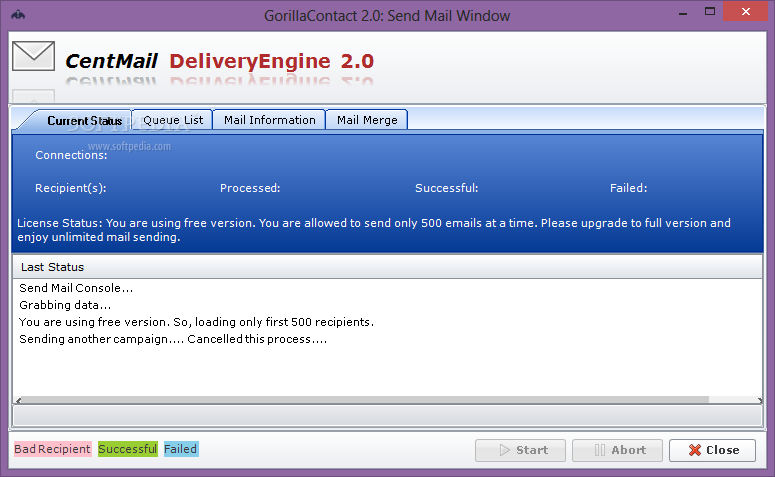This screenshot has height=477, width=775.
Task: Close the window with red title bar X
Action: pos(746,11)
